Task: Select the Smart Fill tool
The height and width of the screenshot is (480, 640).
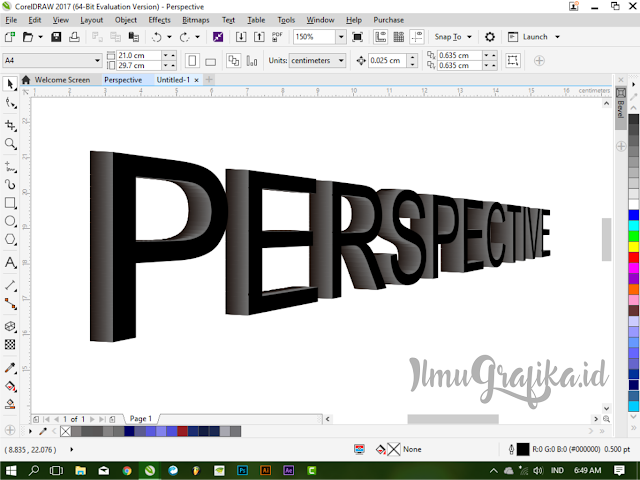Action: coord(10,404)
